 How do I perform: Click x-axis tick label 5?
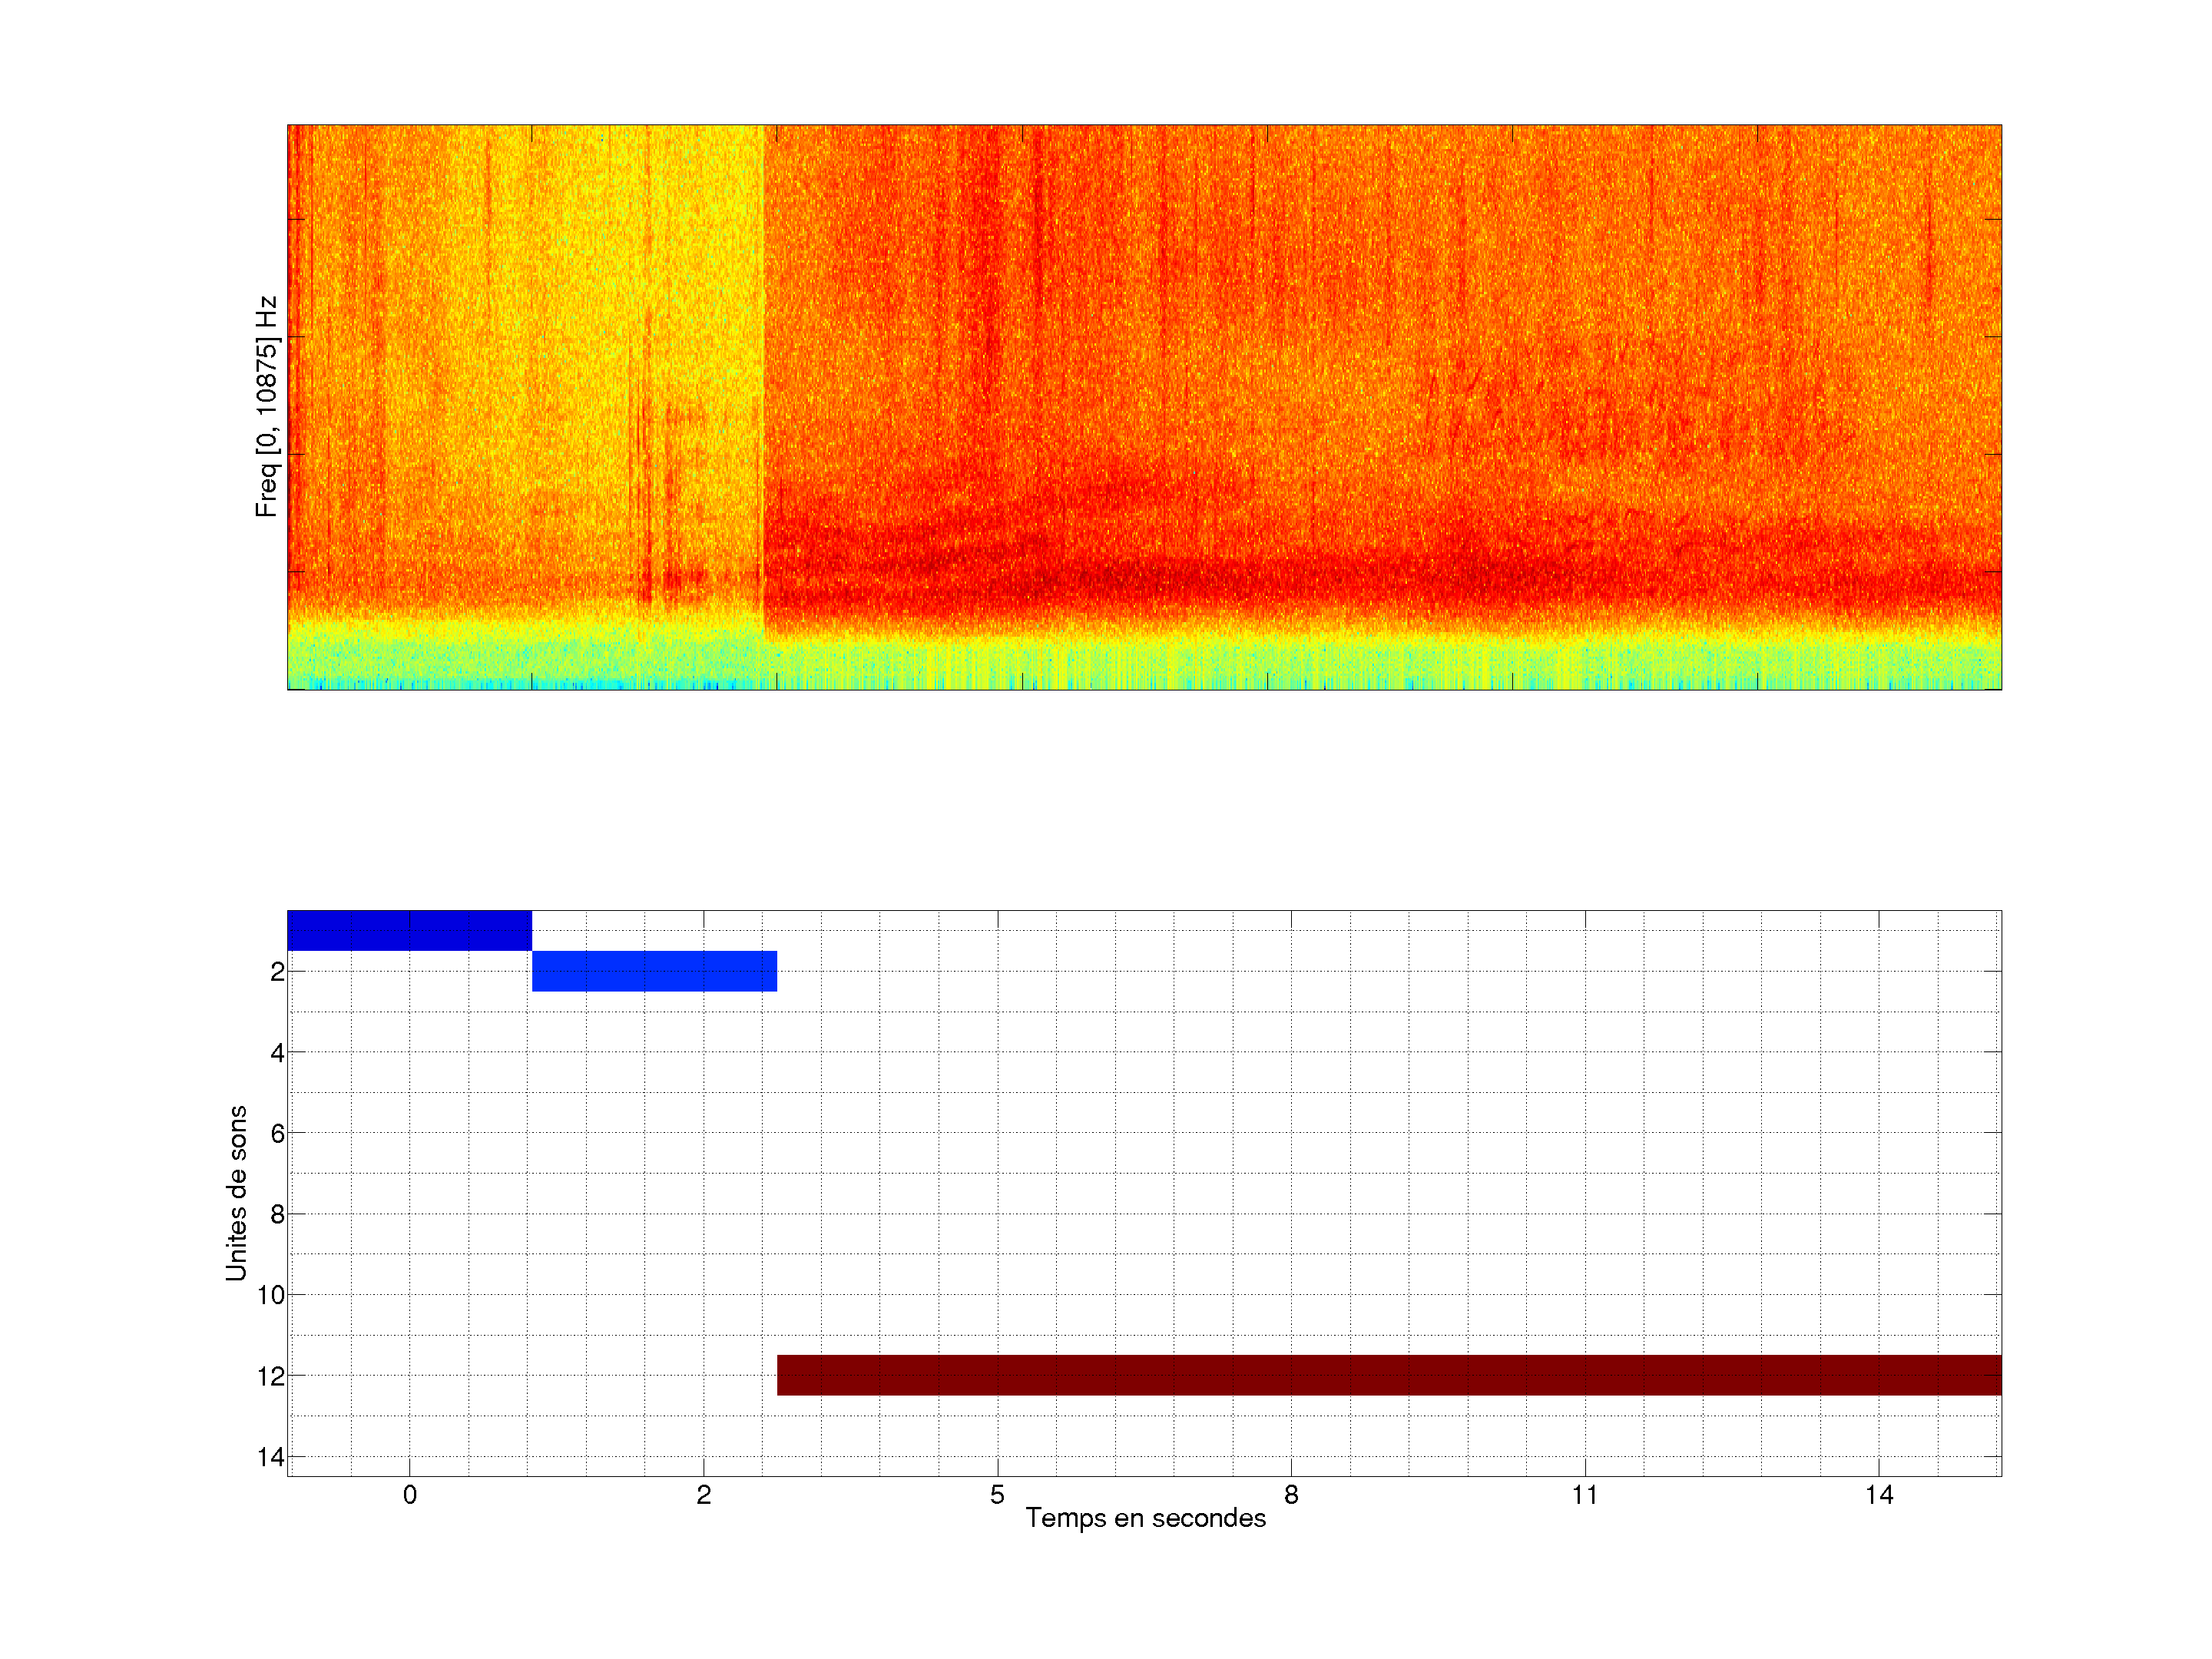[997, 1495]
